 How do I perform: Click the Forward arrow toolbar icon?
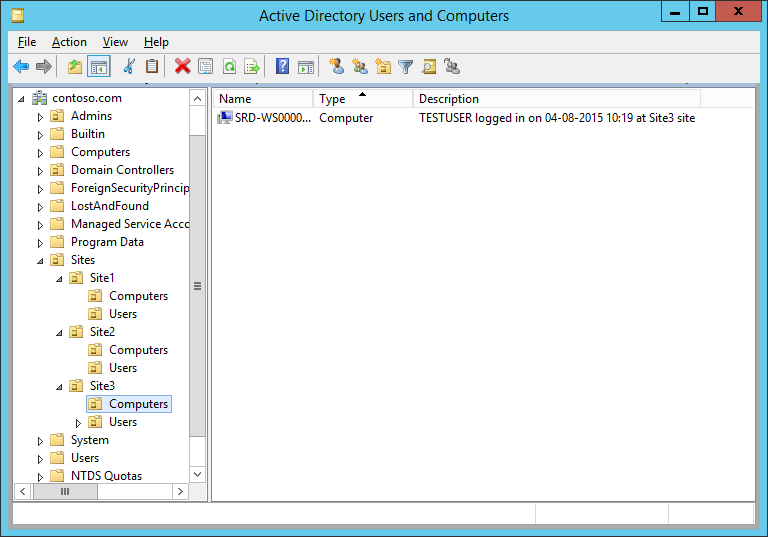44,66
